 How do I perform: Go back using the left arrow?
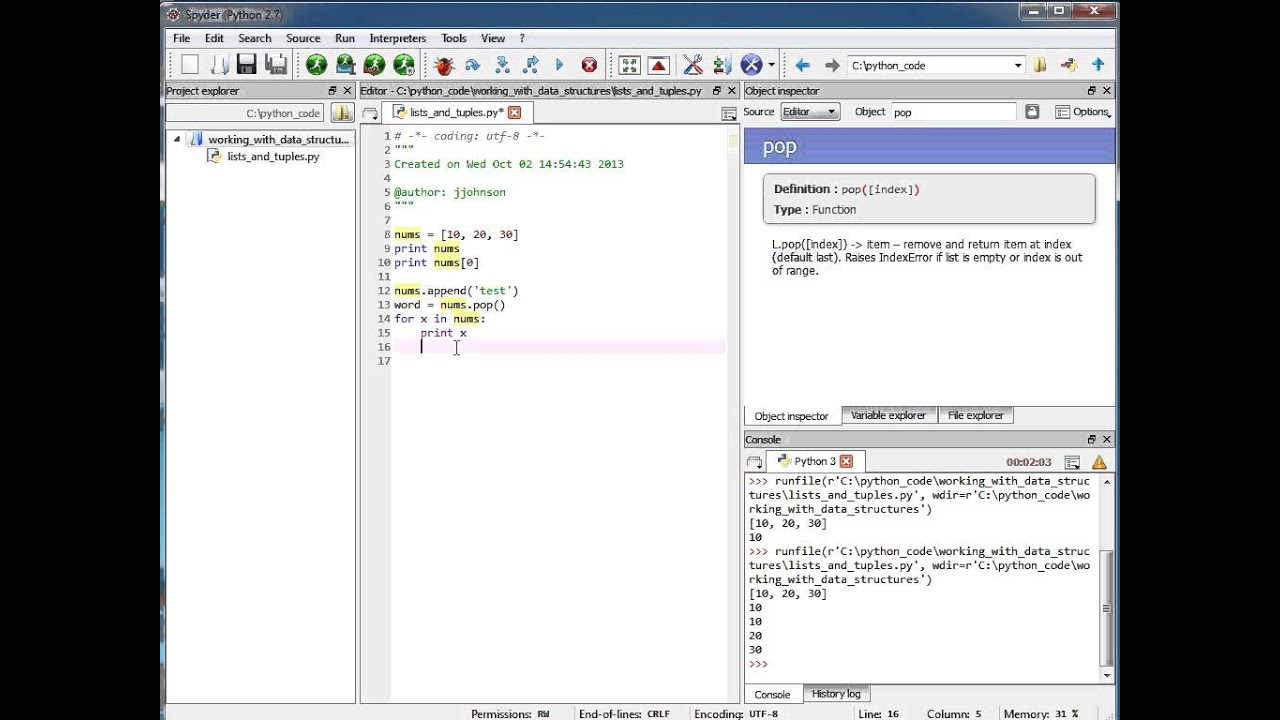[802, 65]
